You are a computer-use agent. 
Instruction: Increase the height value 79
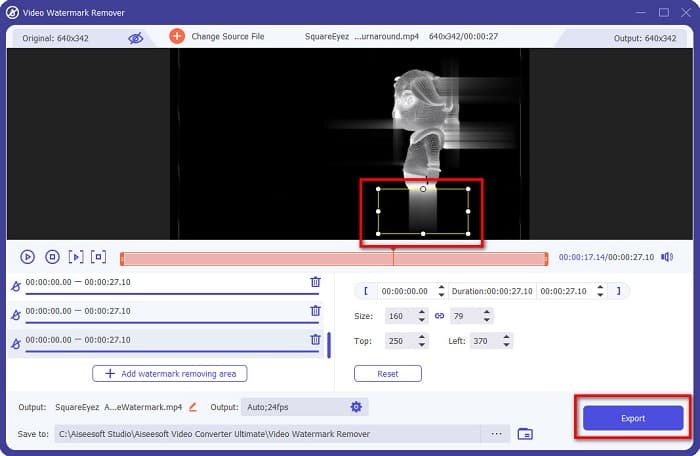tap(487, 312)
